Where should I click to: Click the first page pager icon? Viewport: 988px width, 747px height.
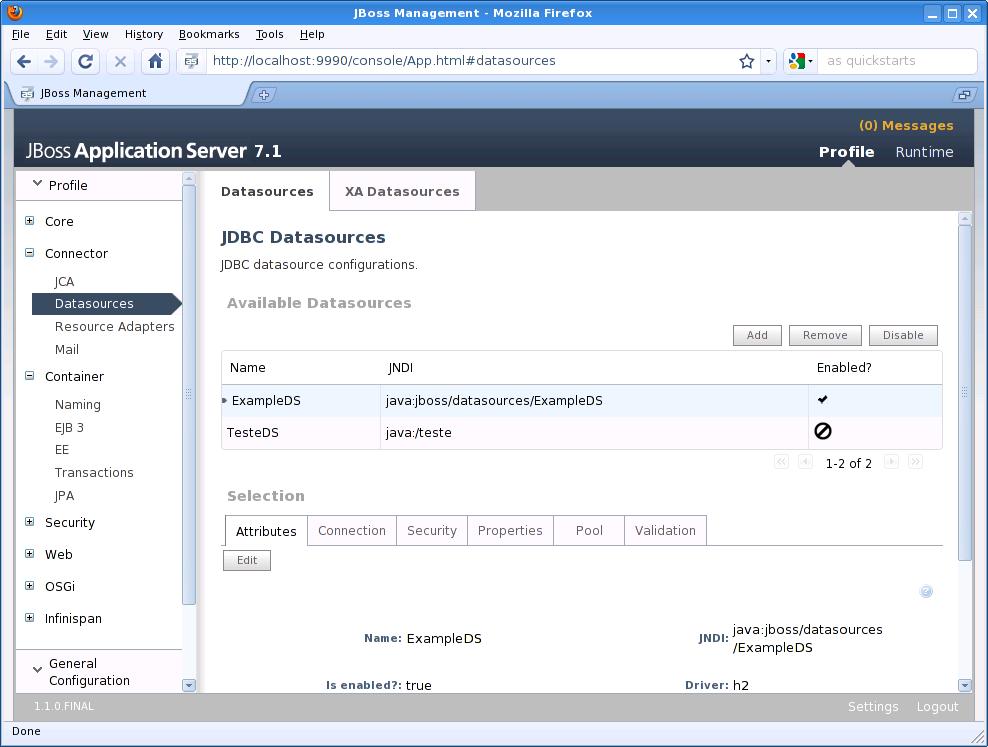781,462
